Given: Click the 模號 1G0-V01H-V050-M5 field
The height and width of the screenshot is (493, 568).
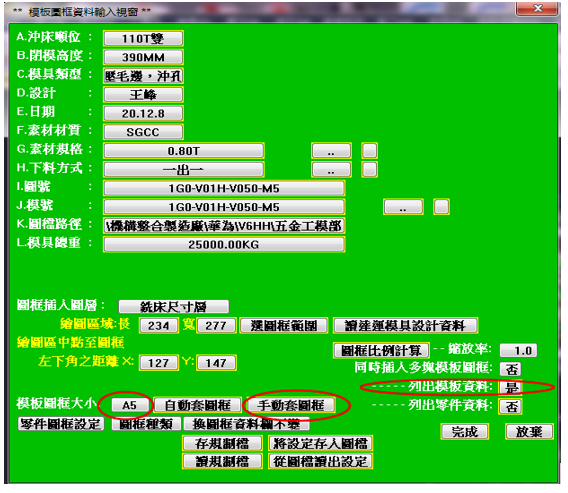Looking at the screenshot, I should point(224,207).
